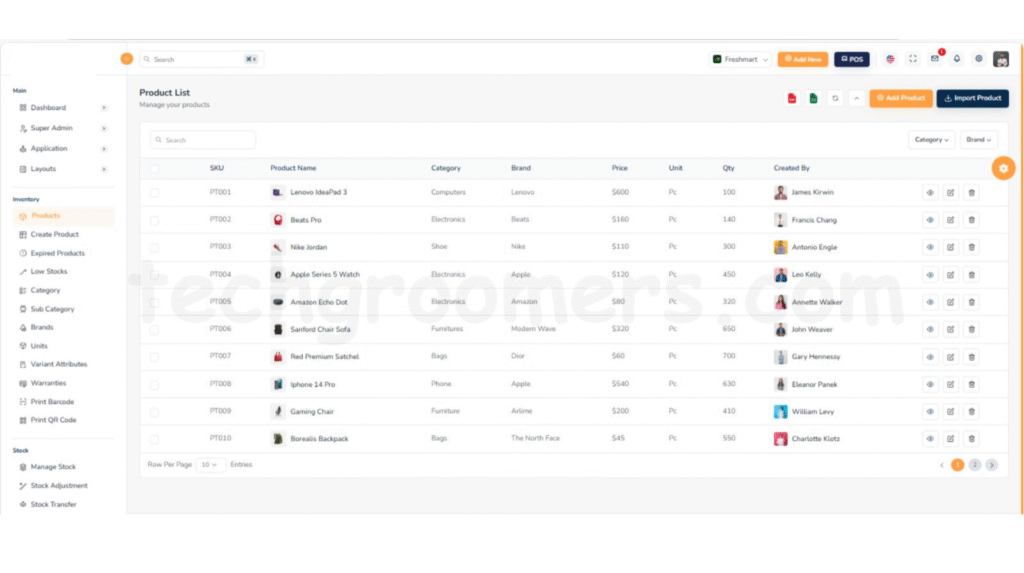Screen dimensions: 1024x573
Task: Delete the Lenovo IdeaPad 3 row
Action: (971, 193)
